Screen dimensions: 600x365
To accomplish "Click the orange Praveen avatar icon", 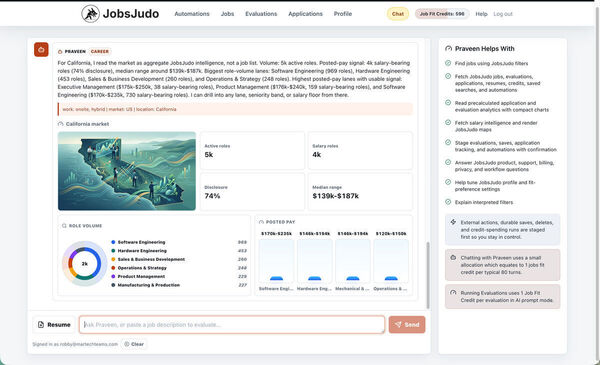I will (41, 49).
